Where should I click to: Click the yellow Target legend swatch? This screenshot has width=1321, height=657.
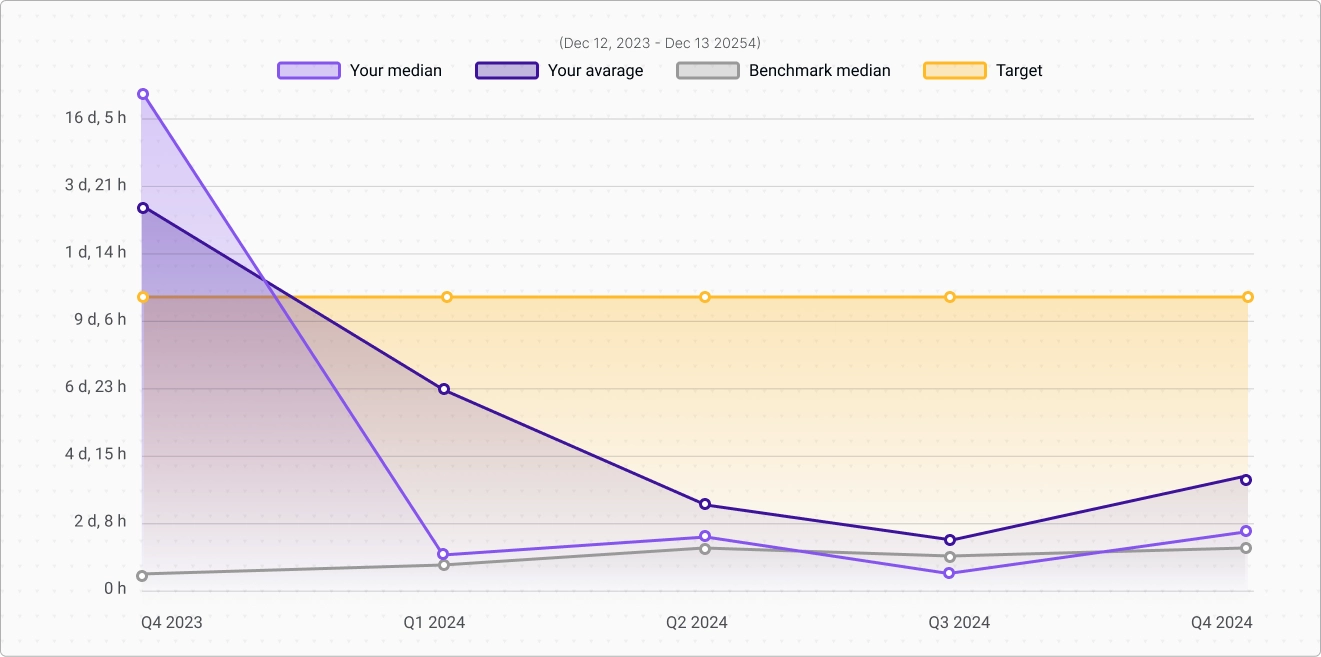point(955,70)
